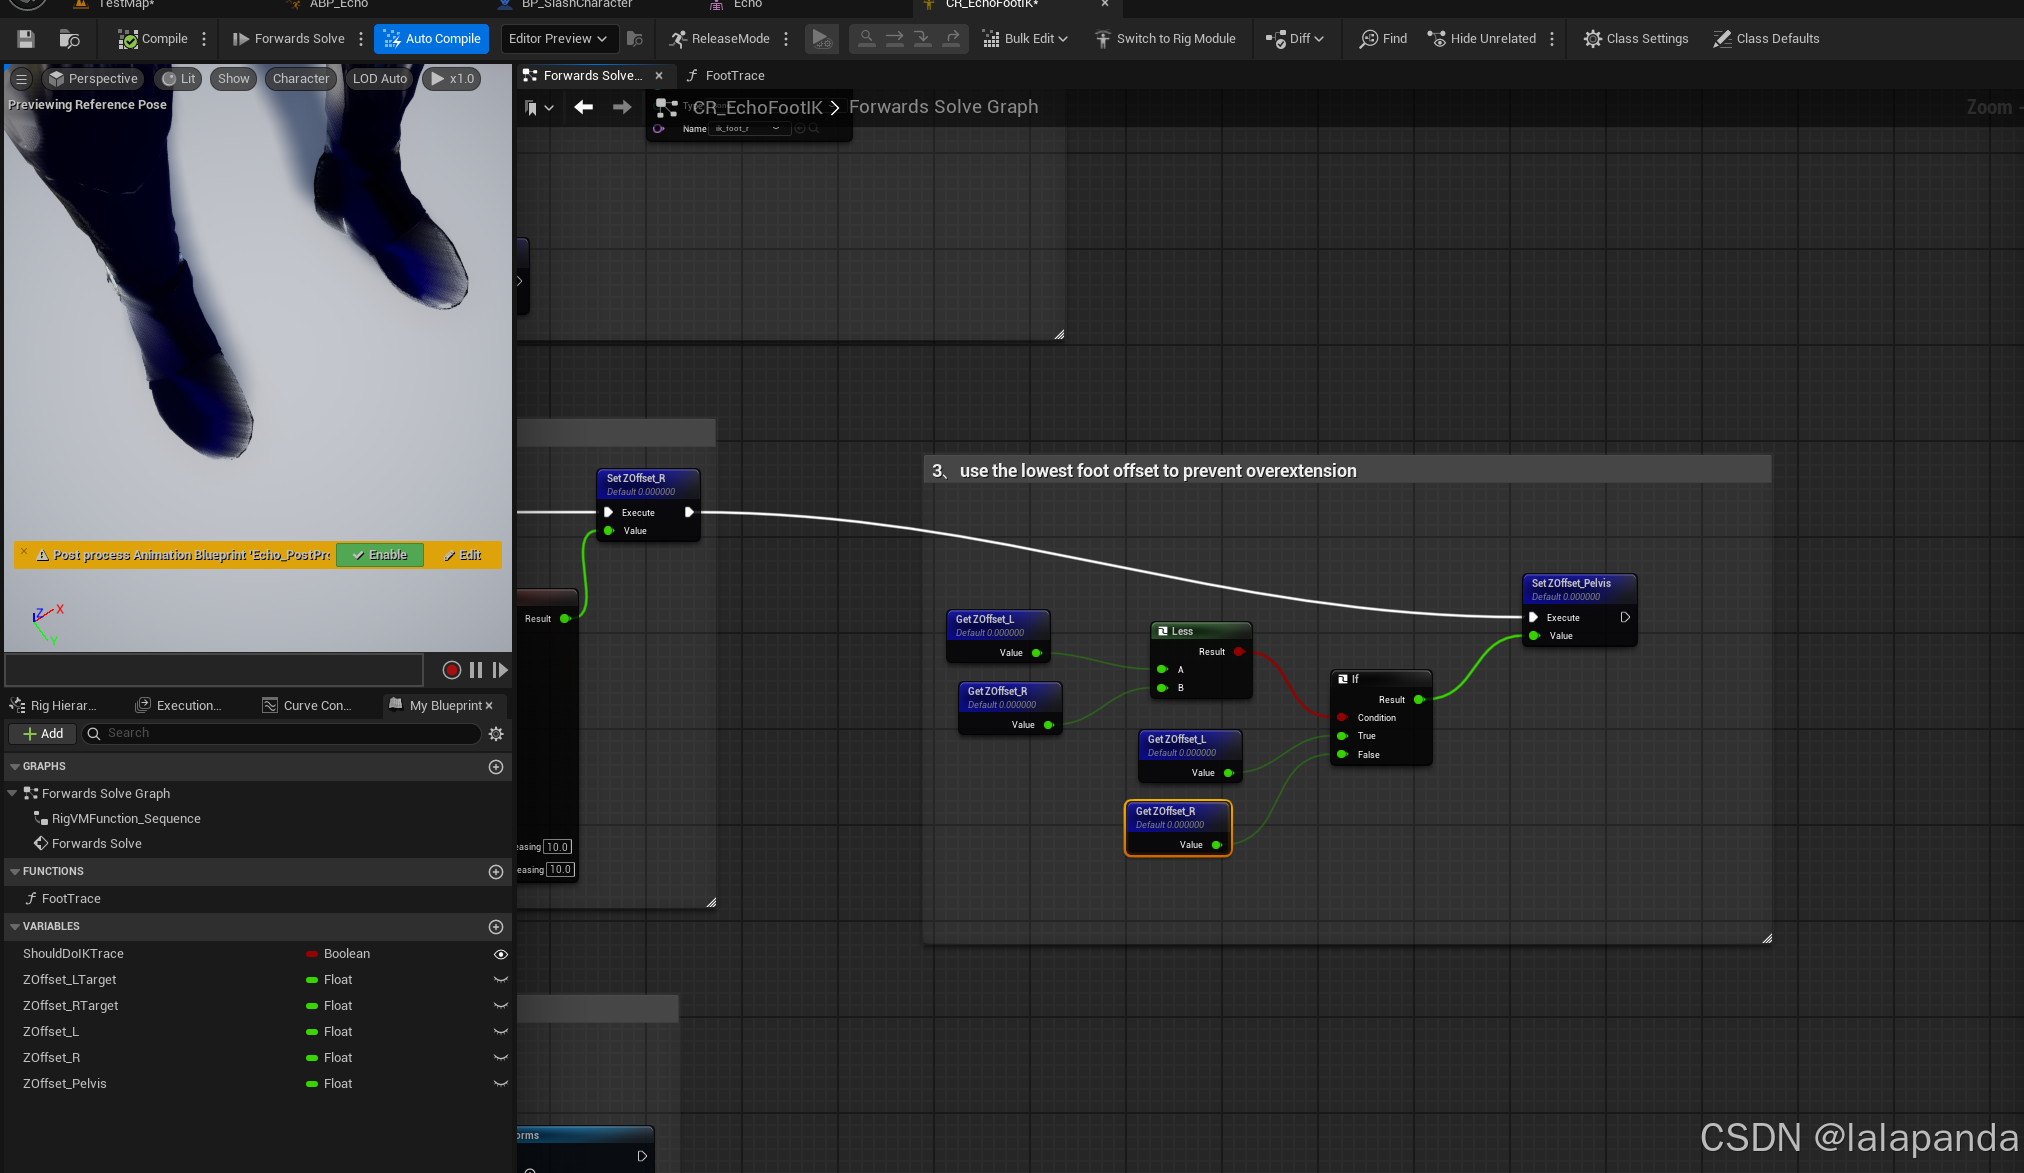Toggle visibility eye for ShouldDoIKTrace variable

(501, 954)
